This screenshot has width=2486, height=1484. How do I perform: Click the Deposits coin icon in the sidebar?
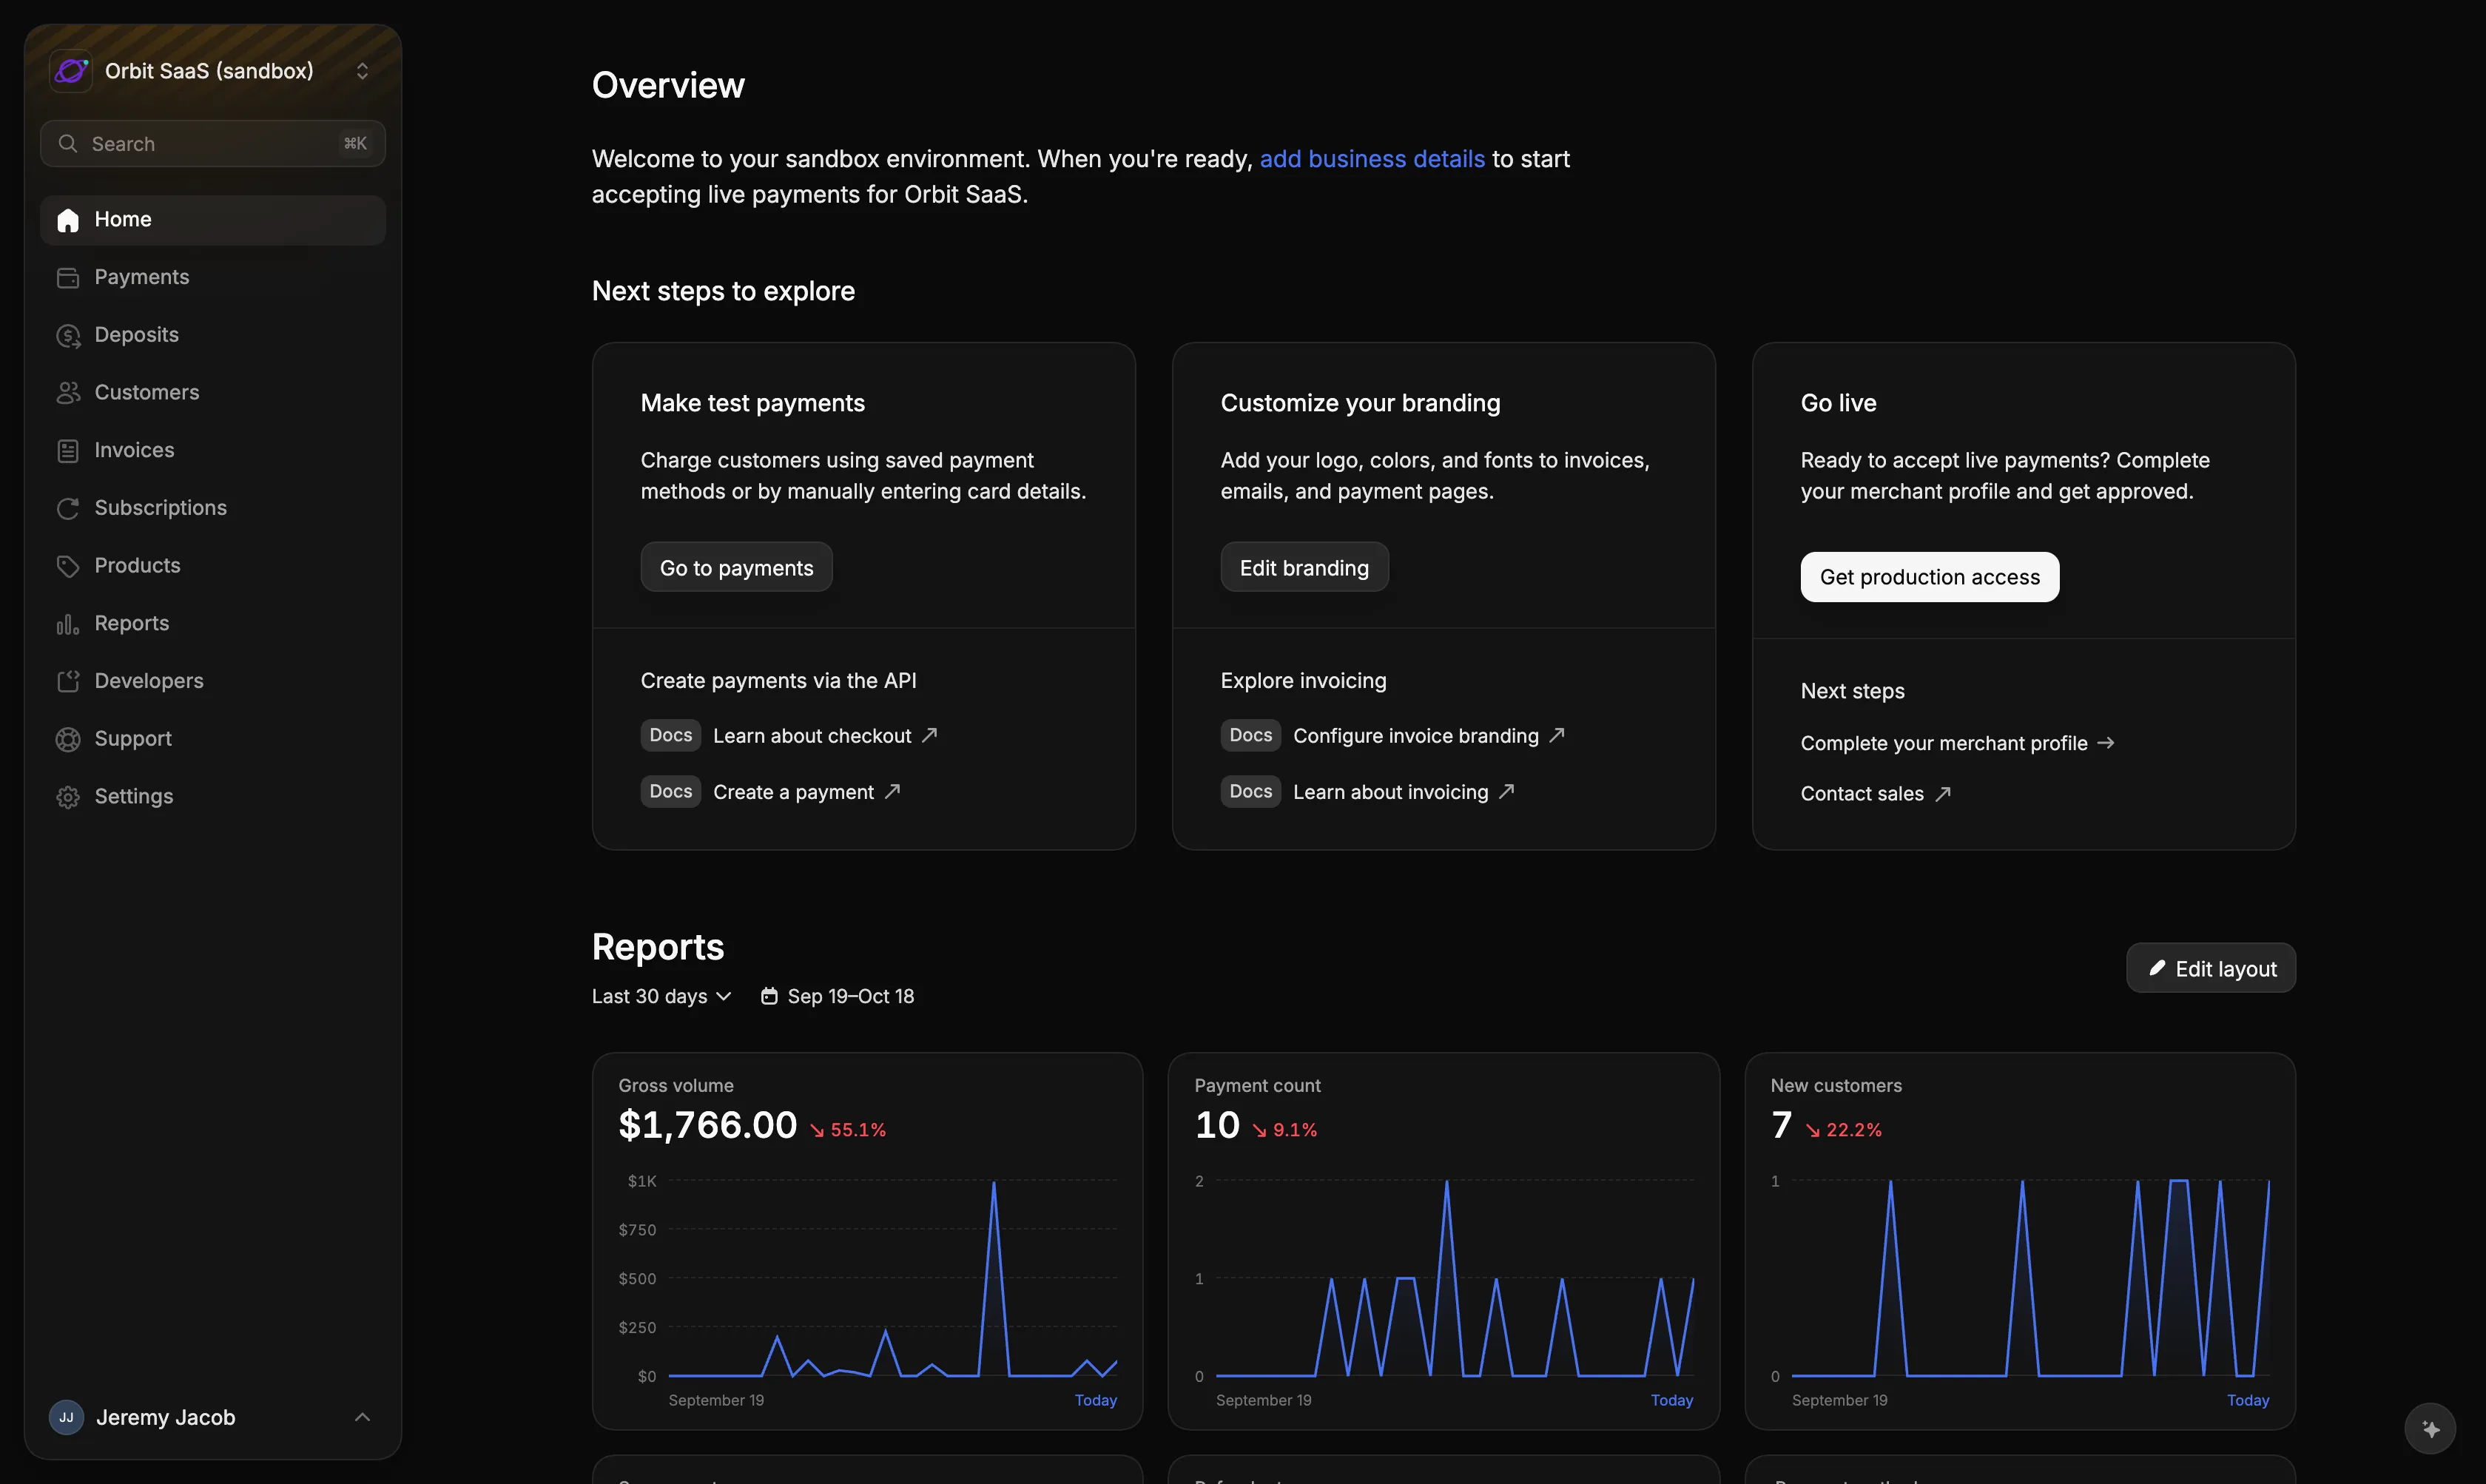coord(68,336)
